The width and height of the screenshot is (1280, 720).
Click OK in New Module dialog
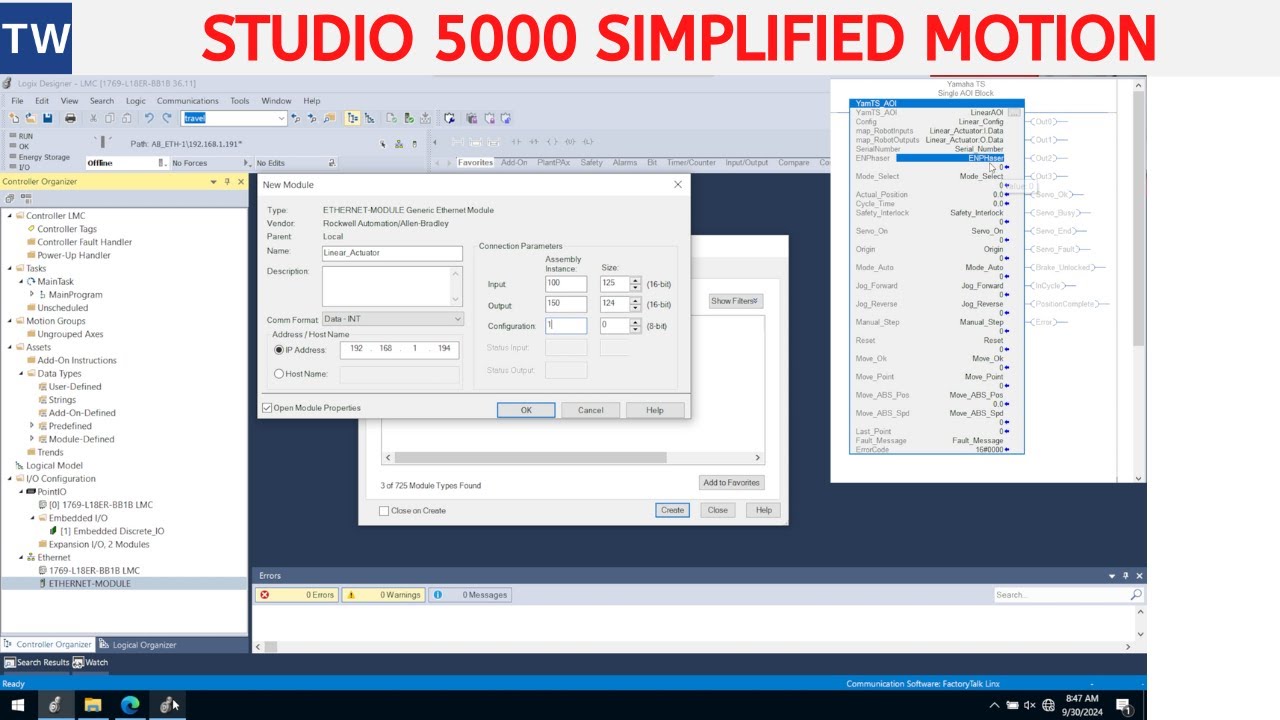click(x=526, y=410)
